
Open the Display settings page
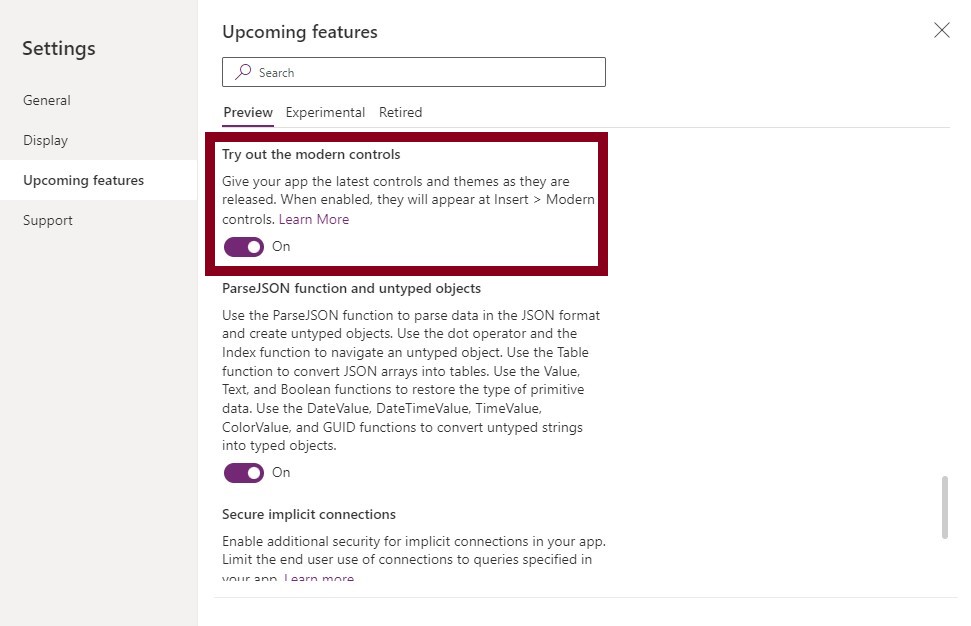pyautogui.click(x=45, y=140)
